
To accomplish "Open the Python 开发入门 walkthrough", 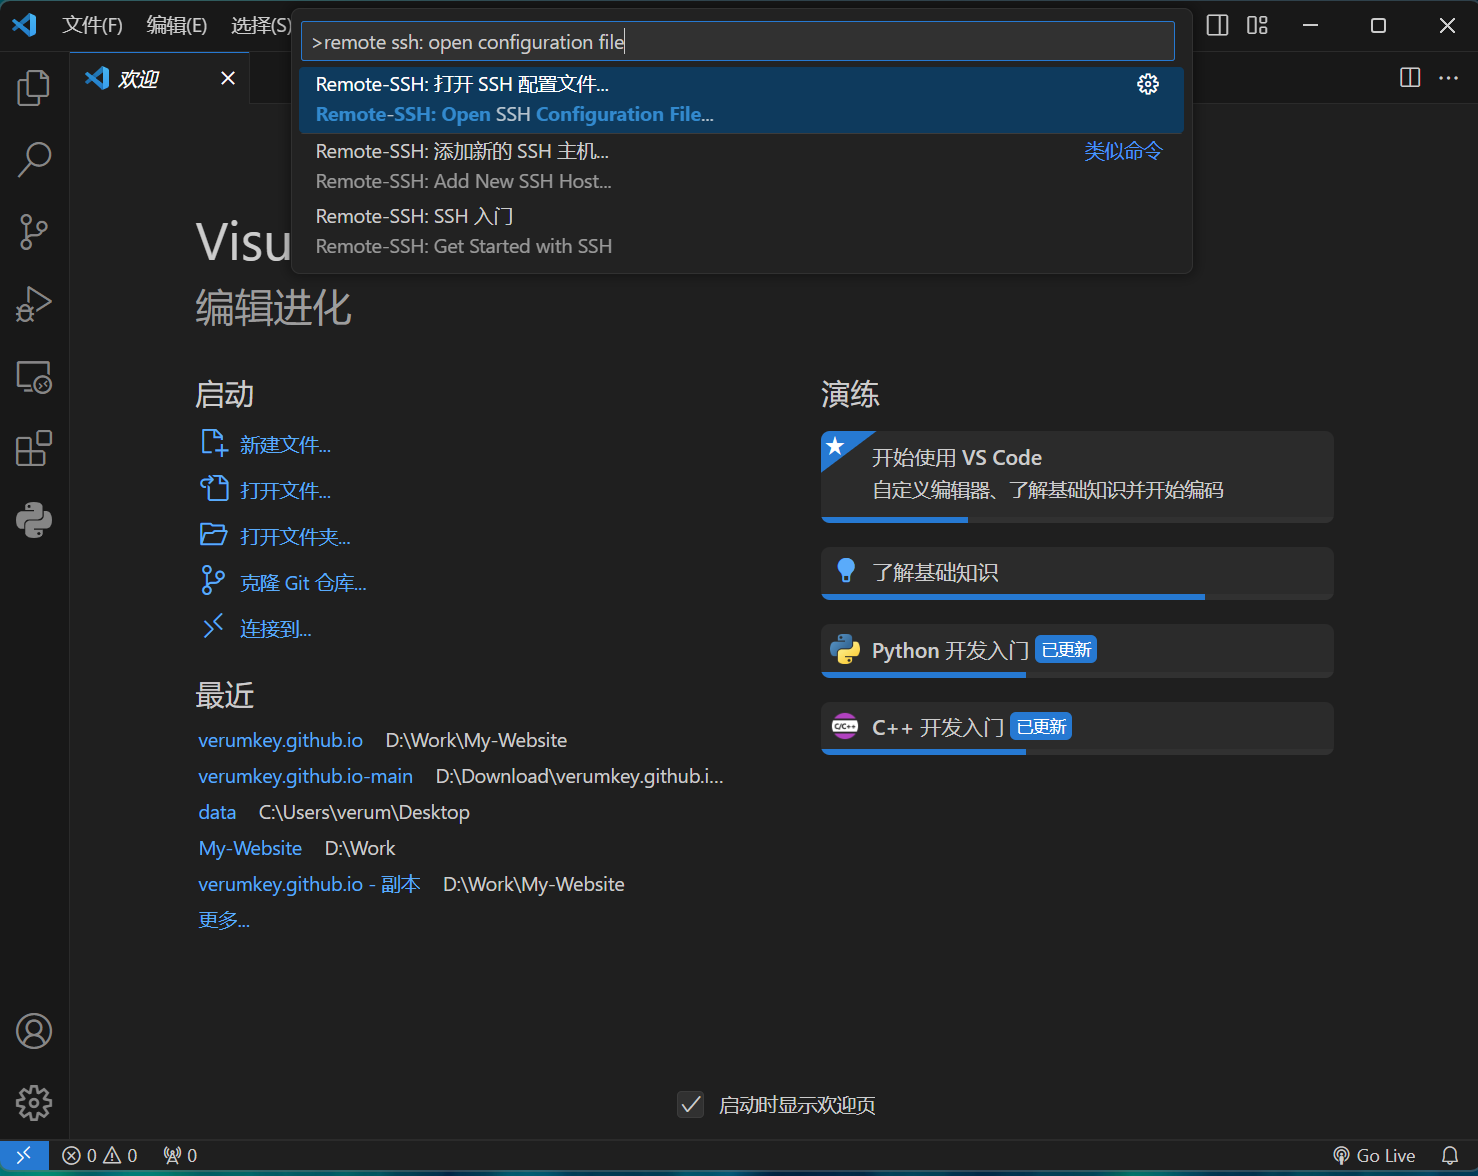I will [x=1077, y=650].
